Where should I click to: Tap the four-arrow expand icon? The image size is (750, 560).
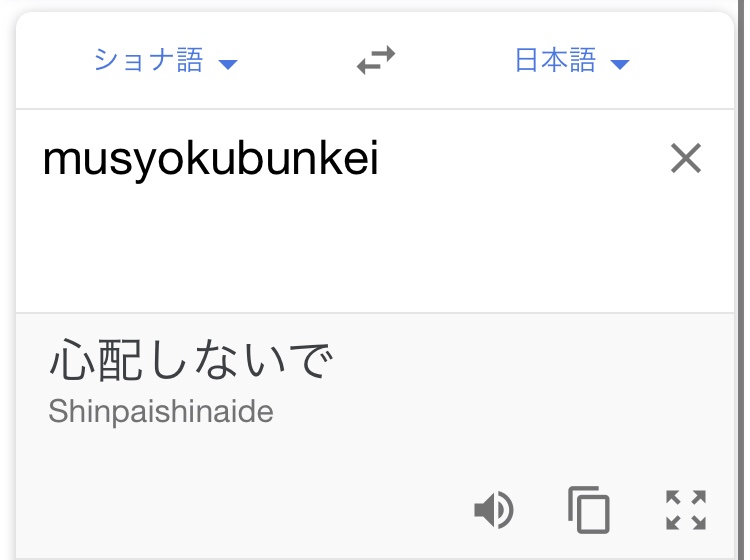point(686,510)
